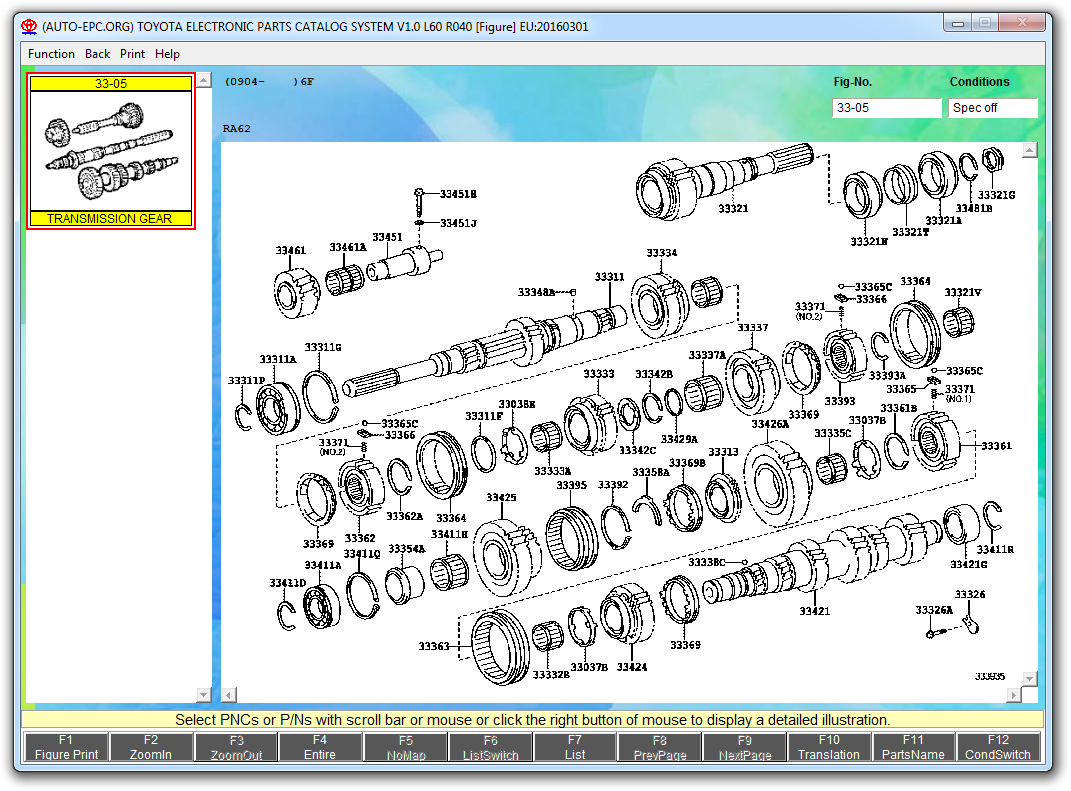Select part number 33426A gear label
This screenshot has height=791, width=1071.
770,424
